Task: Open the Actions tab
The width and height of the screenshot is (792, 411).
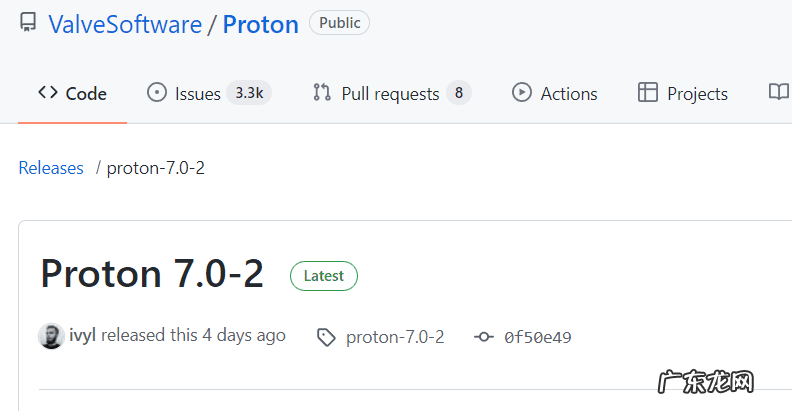Action: (x=568, y=93)
